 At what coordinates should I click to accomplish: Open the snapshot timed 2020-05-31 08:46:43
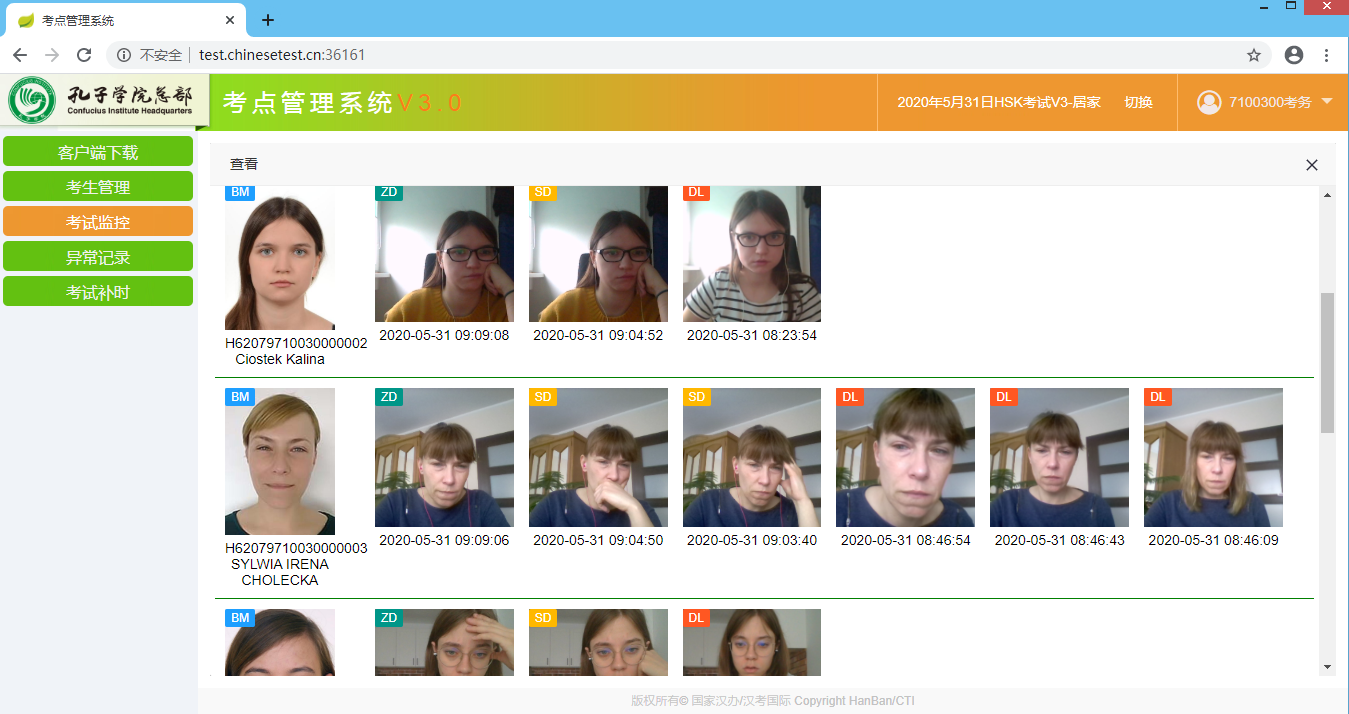tap(1059, 458)
